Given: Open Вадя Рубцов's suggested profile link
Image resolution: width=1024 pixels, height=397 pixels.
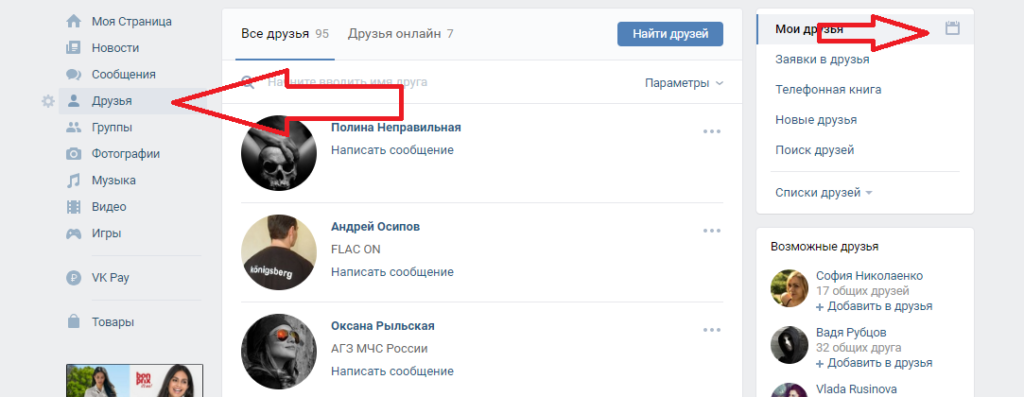Looking at the screenshot, I should 852,332.
